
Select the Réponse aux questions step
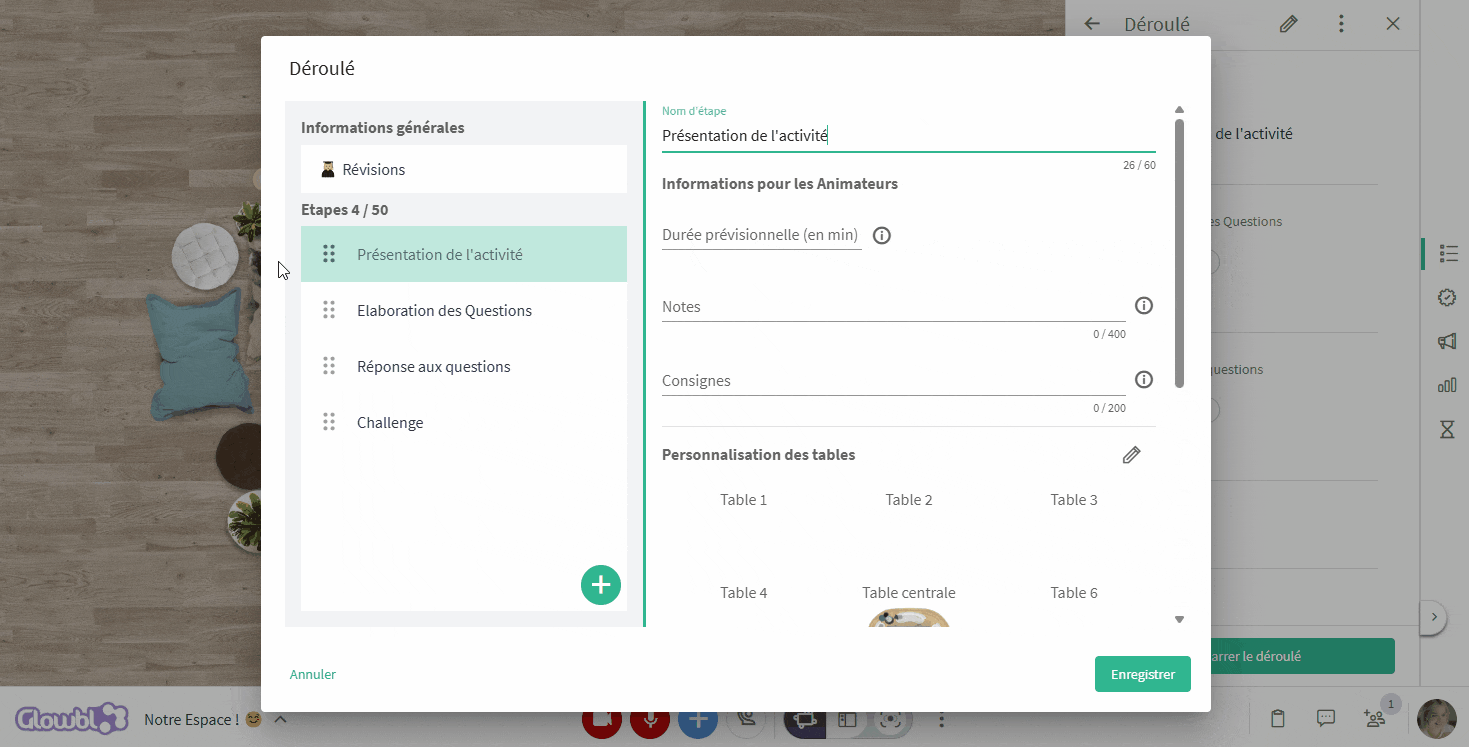[464, 366]
